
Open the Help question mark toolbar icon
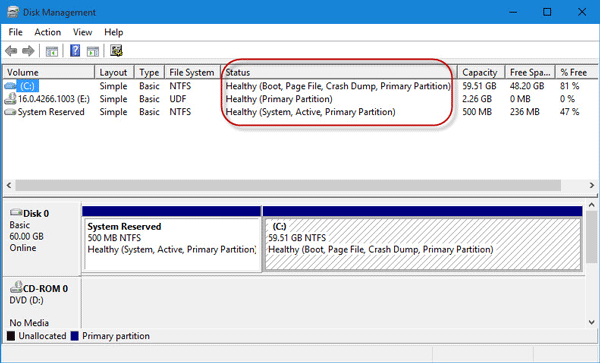(x=75, y=50)
